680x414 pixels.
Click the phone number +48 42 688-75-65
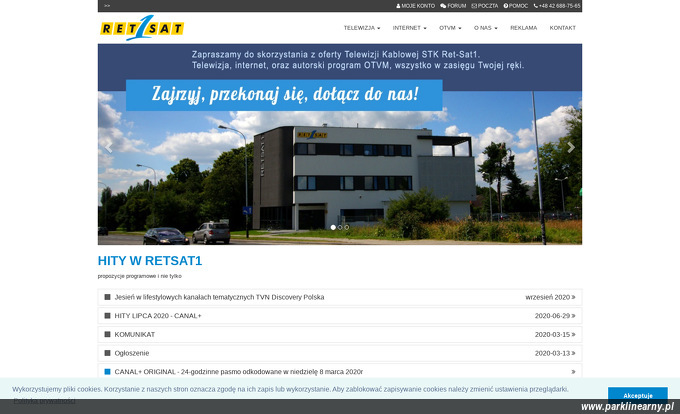(x=556, y=6)
